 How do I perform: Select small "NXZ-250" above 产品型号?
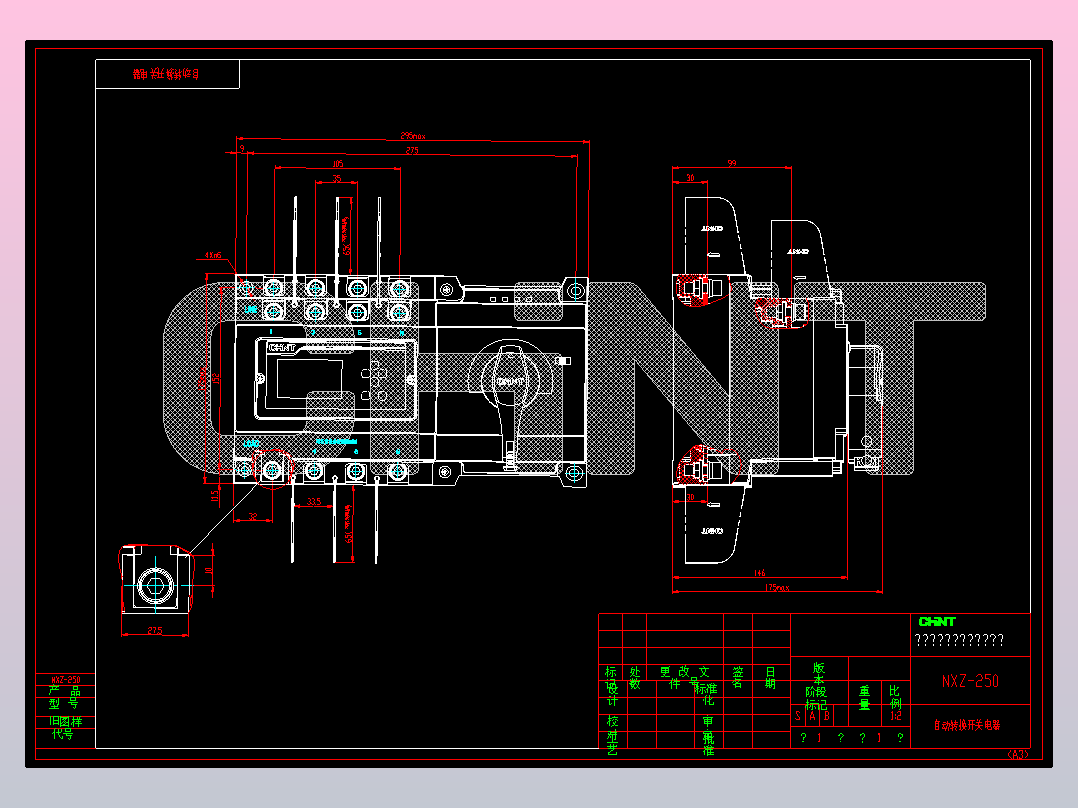(65, 679)
